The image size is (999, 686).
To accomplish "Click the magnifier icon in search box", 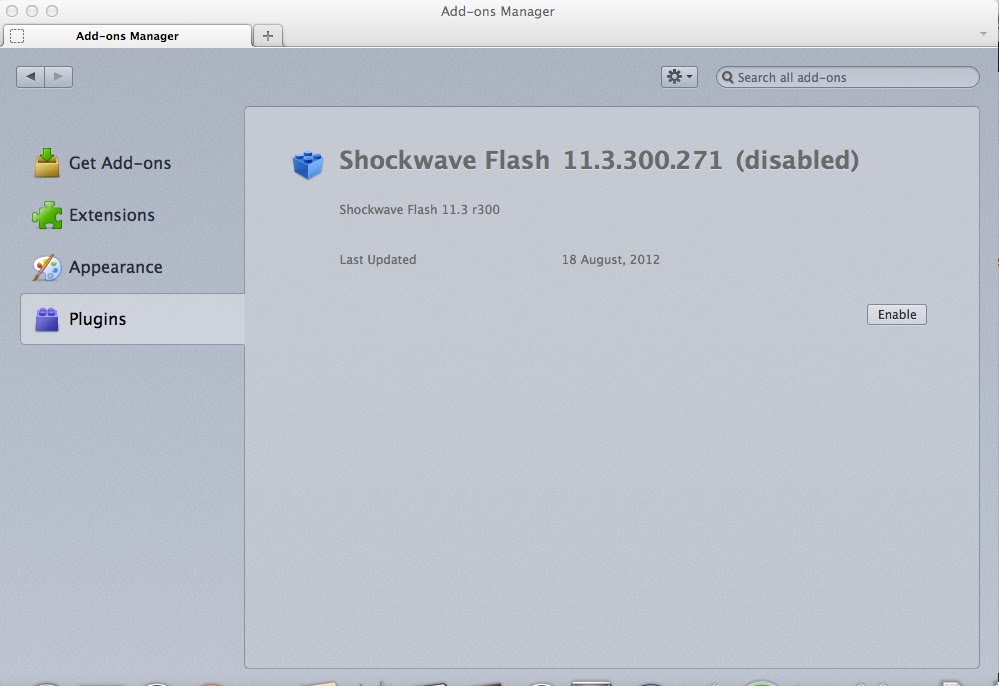I will point(727,77).
